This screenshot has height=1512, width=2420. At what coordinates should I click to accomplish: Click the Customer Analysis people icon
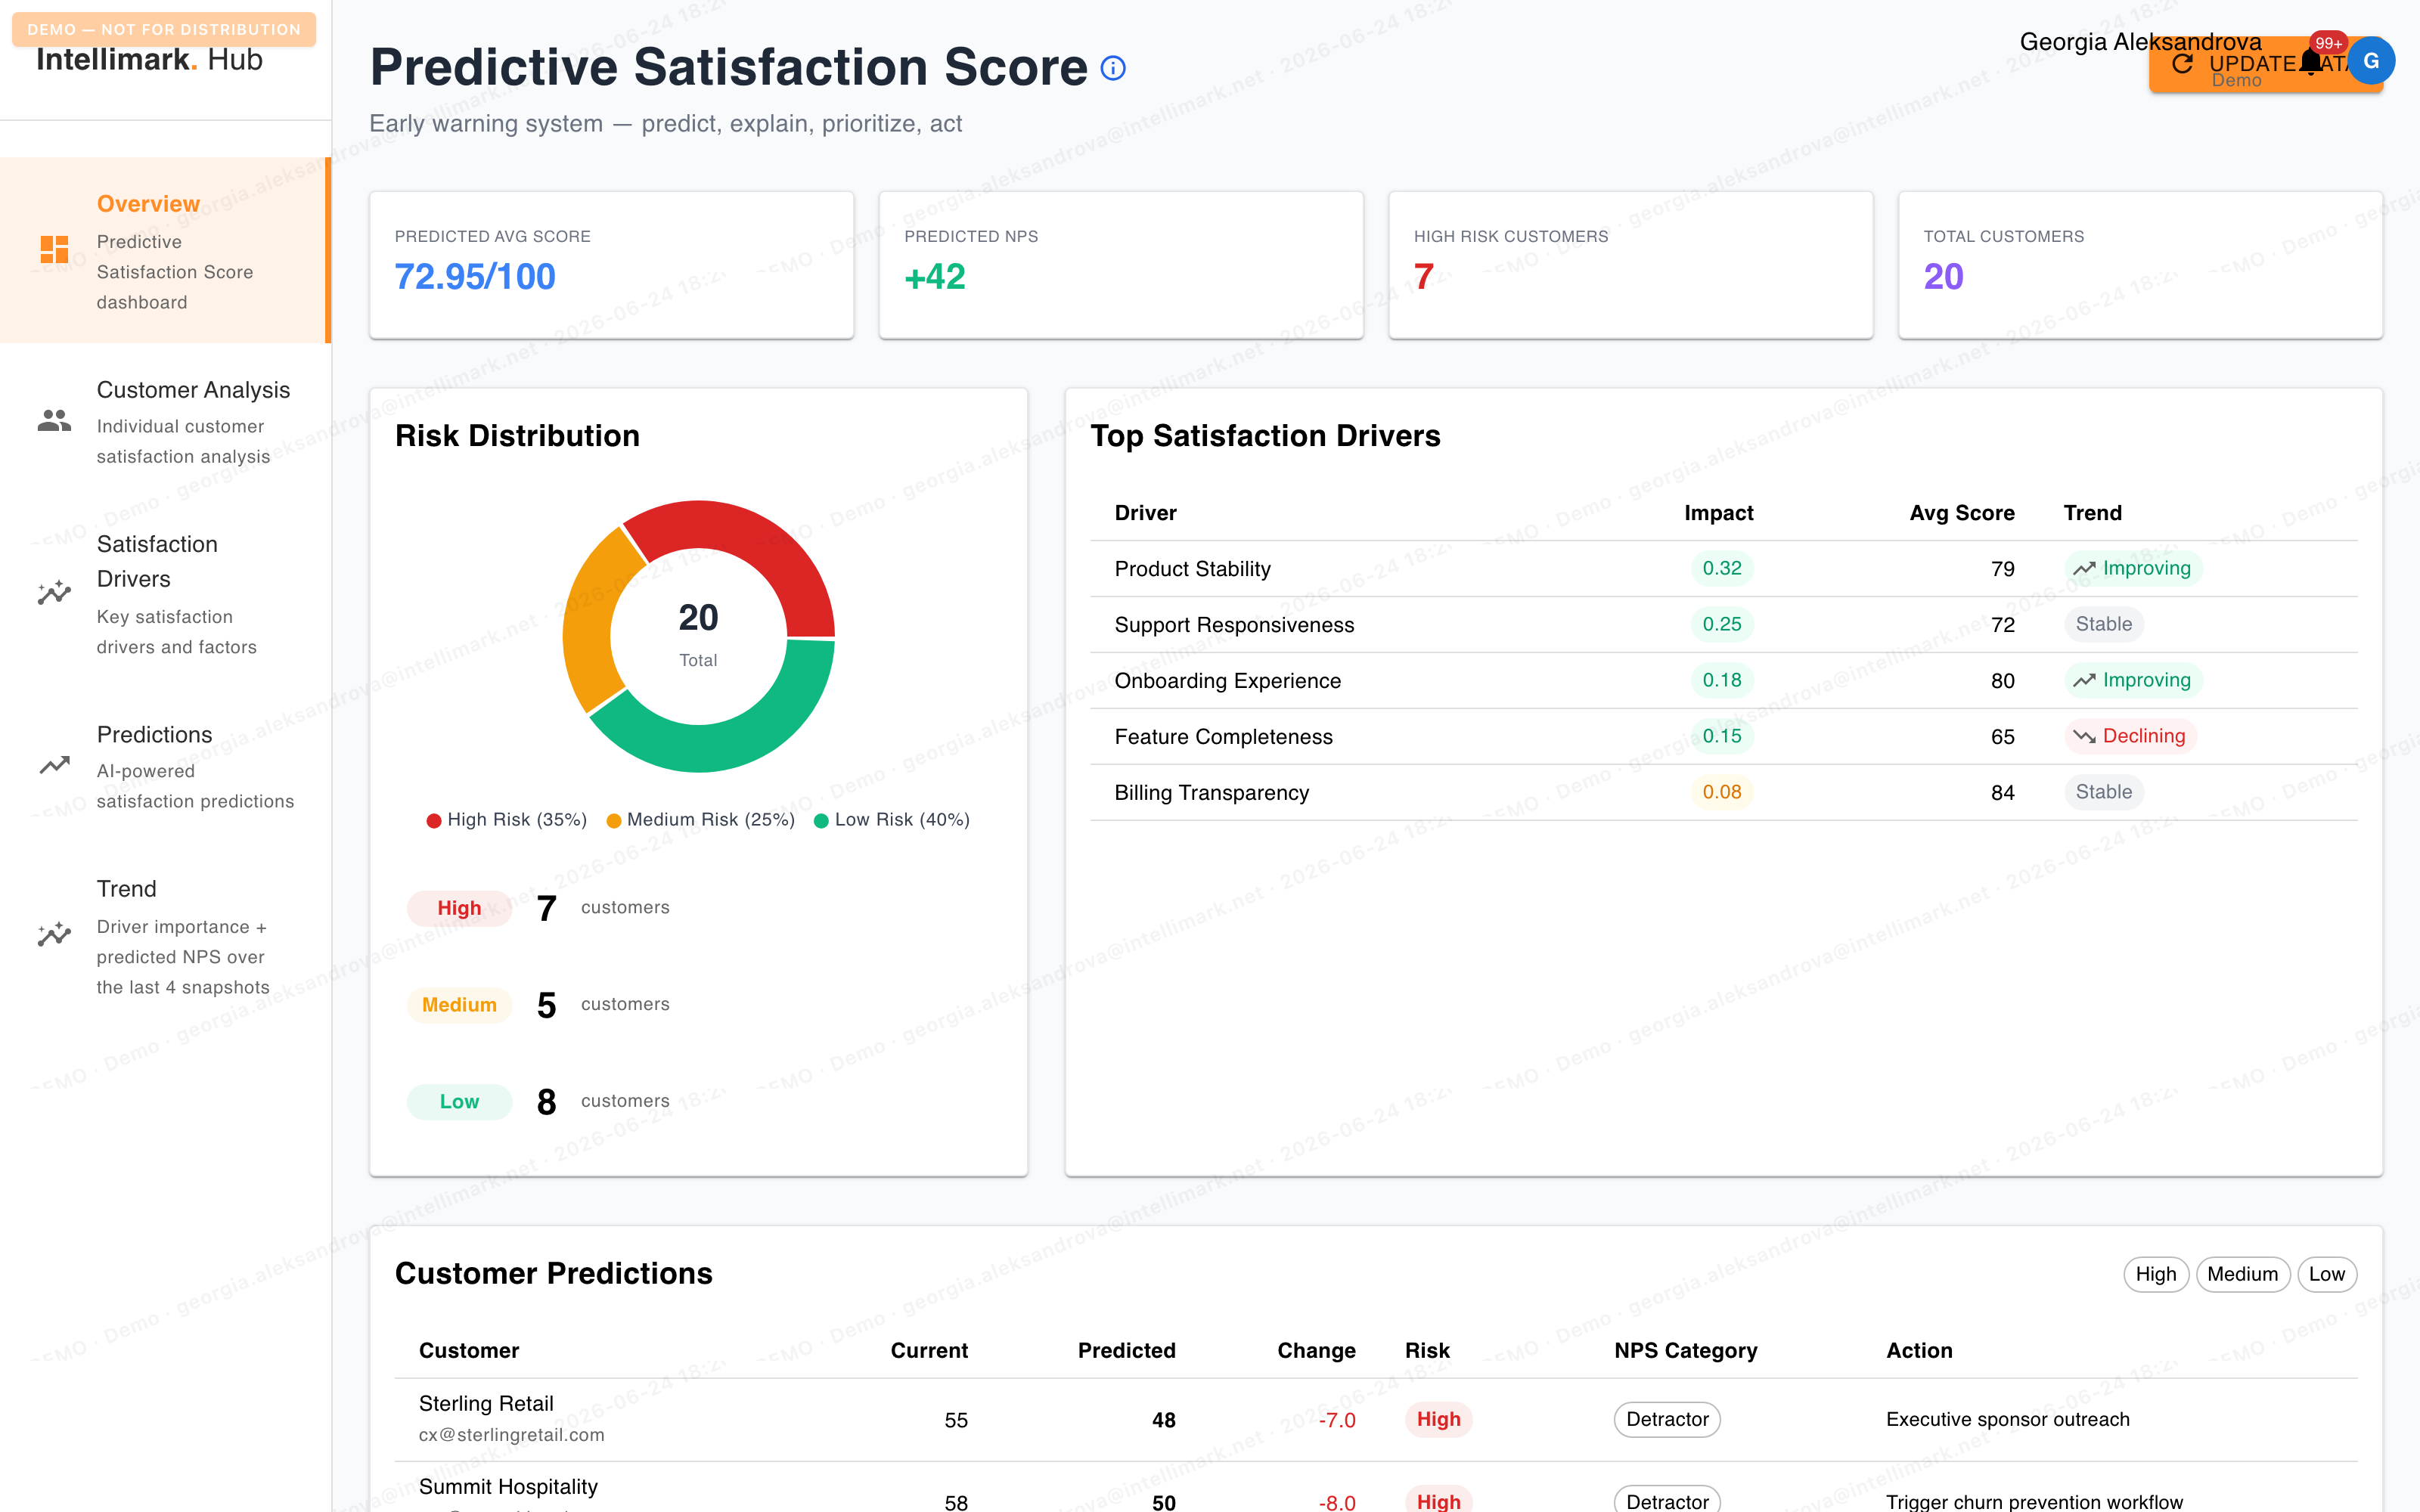54,421
